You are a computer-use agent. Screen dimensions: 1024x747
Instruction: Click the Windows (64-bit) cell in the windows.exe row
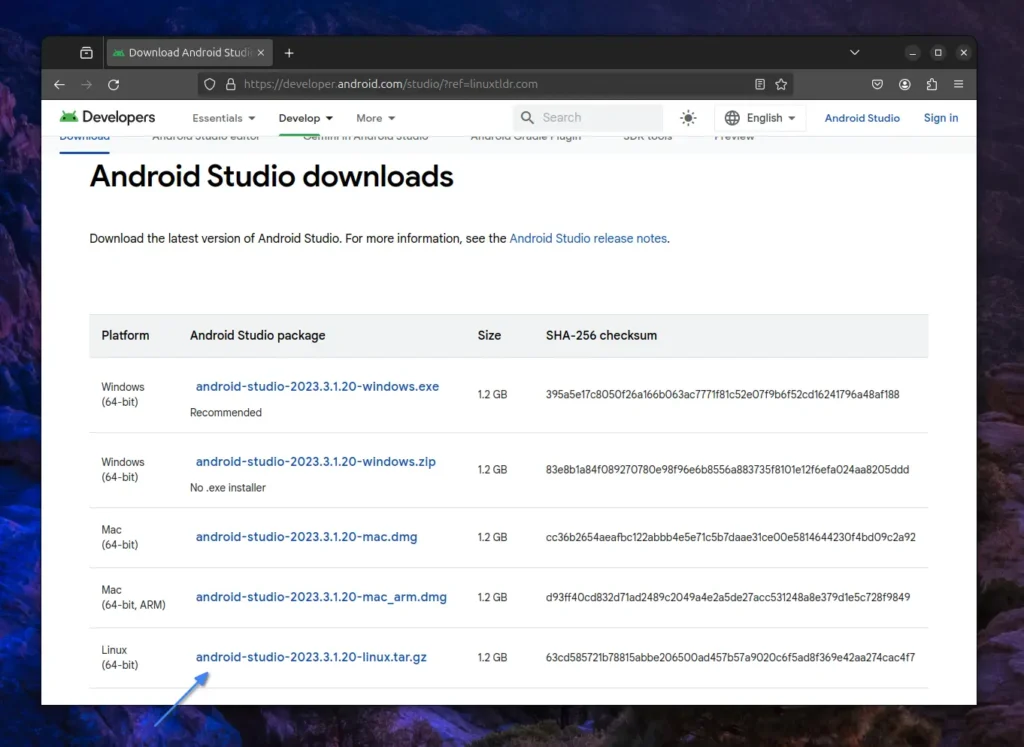tap(123, 394)
